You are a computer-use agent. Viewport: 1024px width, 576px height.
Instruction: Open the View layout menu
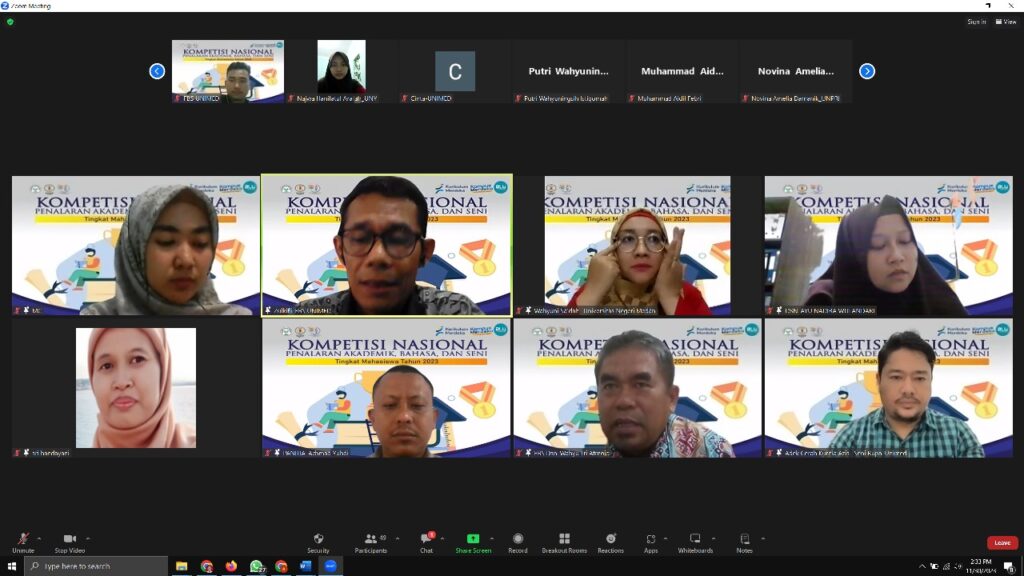1006,22
